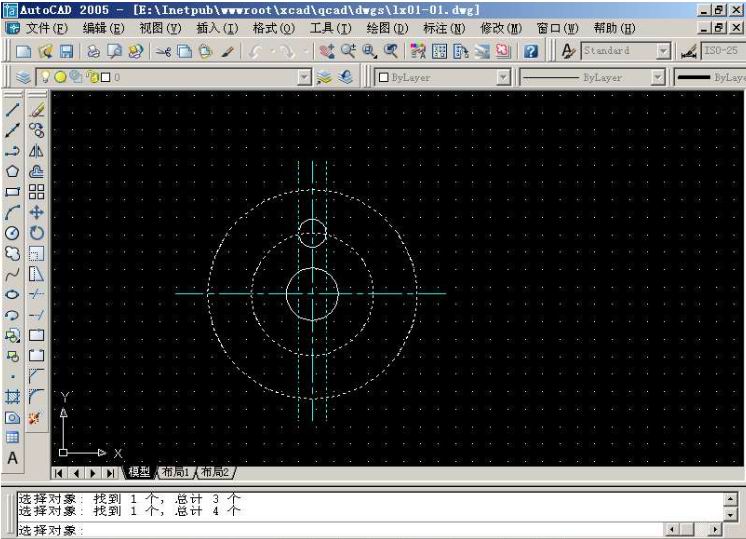Open the Layer Properties Manager
The height and width of the screenshot is (539, 746).
pyautogui.click(x=23, y=77)
